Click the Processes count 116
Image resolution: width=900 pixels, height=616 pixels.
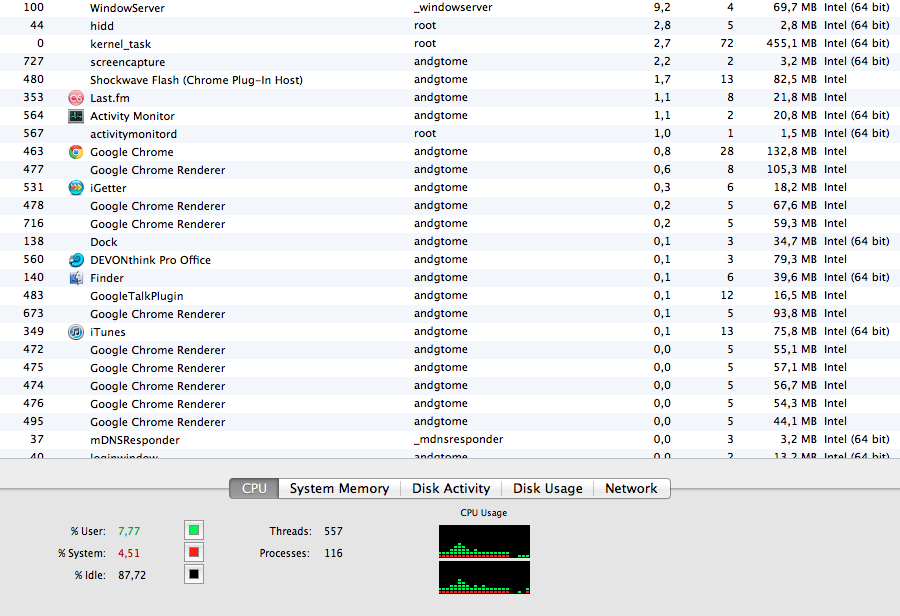pos(333,553)
